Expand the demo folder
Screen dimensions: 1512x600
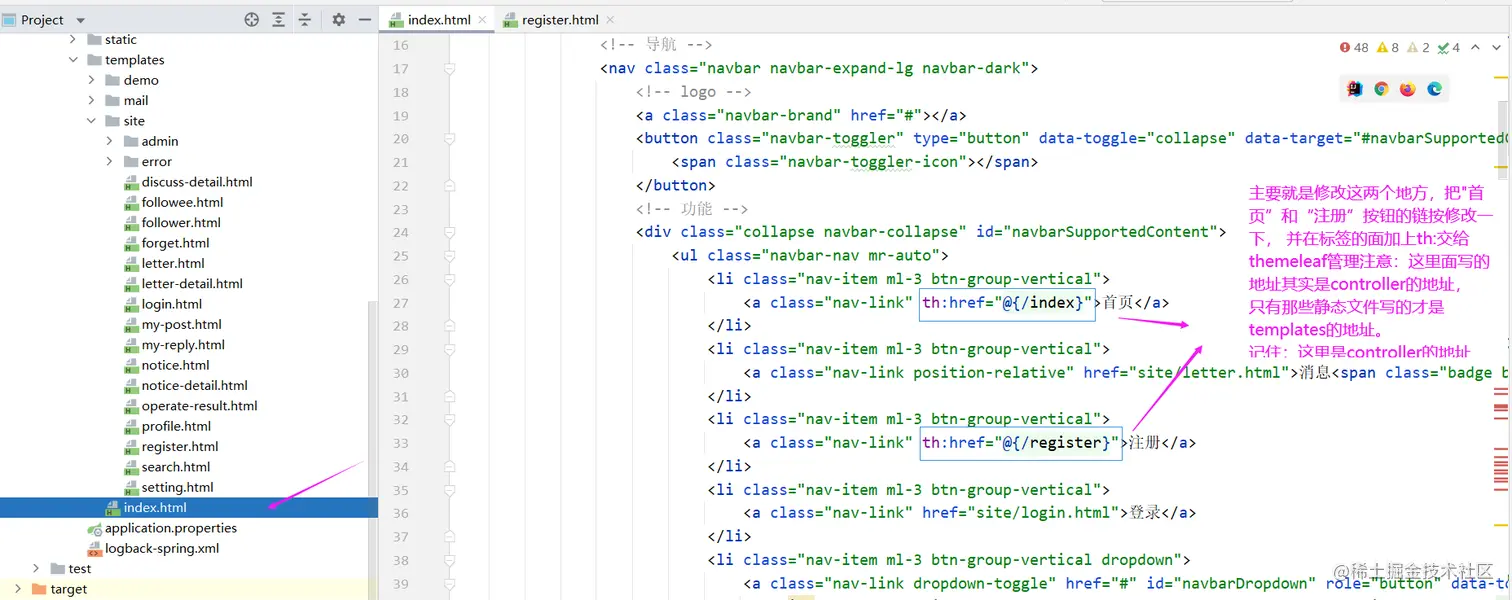91,80
